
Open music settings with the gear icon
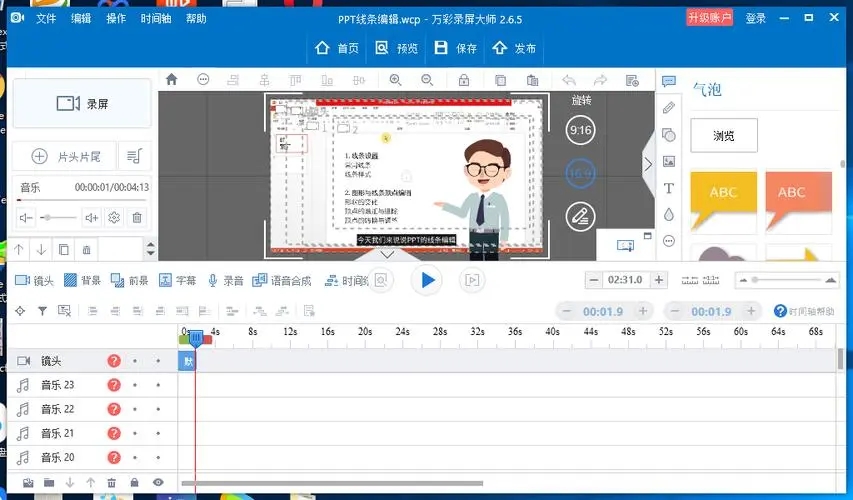tap(114, 217)
